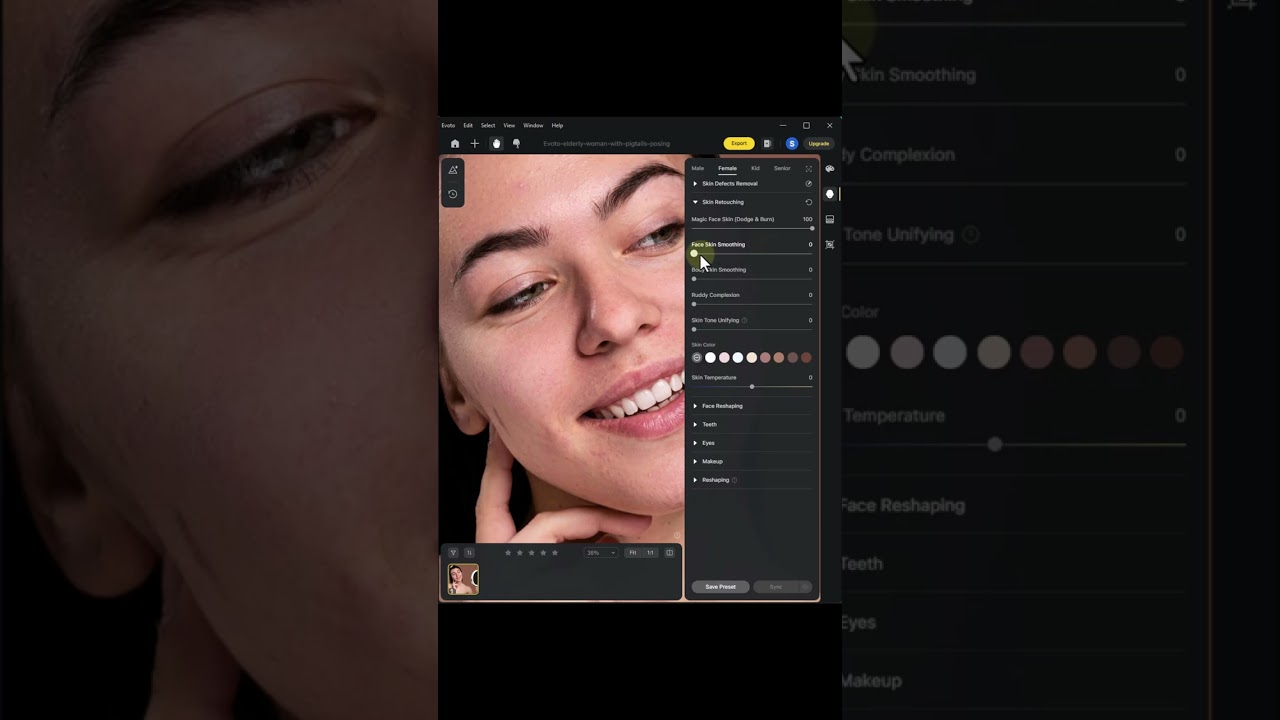
Task: Rate the photo two stars
Action: coord(520,553)
